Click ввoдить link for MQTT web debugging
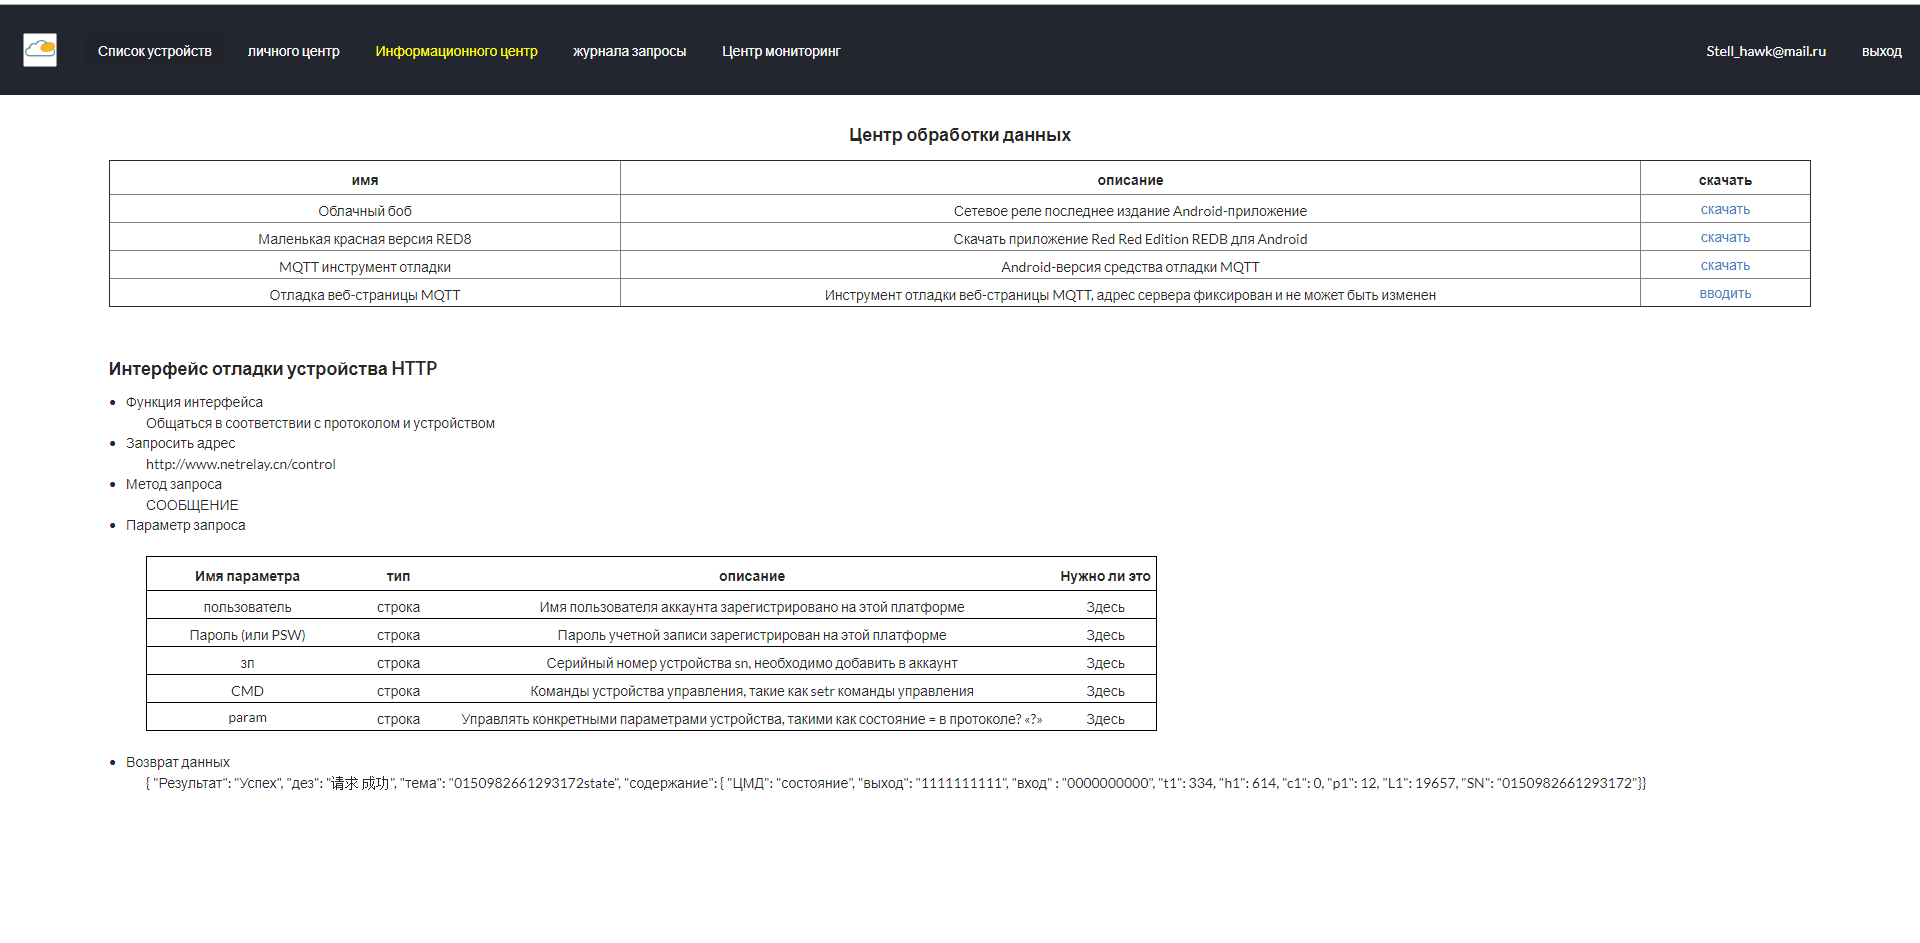The width and height of the screenshot is (1920, 943). pyautogui.click(x=1725, y=294)
